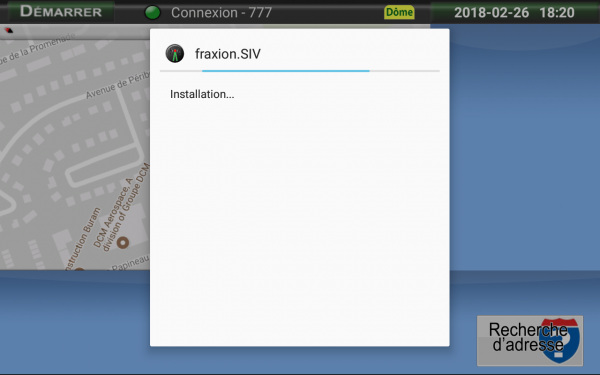This screenshot has height=375, width=600.
Task: Click the Installation... status message
Action: (x=202, y=94)
